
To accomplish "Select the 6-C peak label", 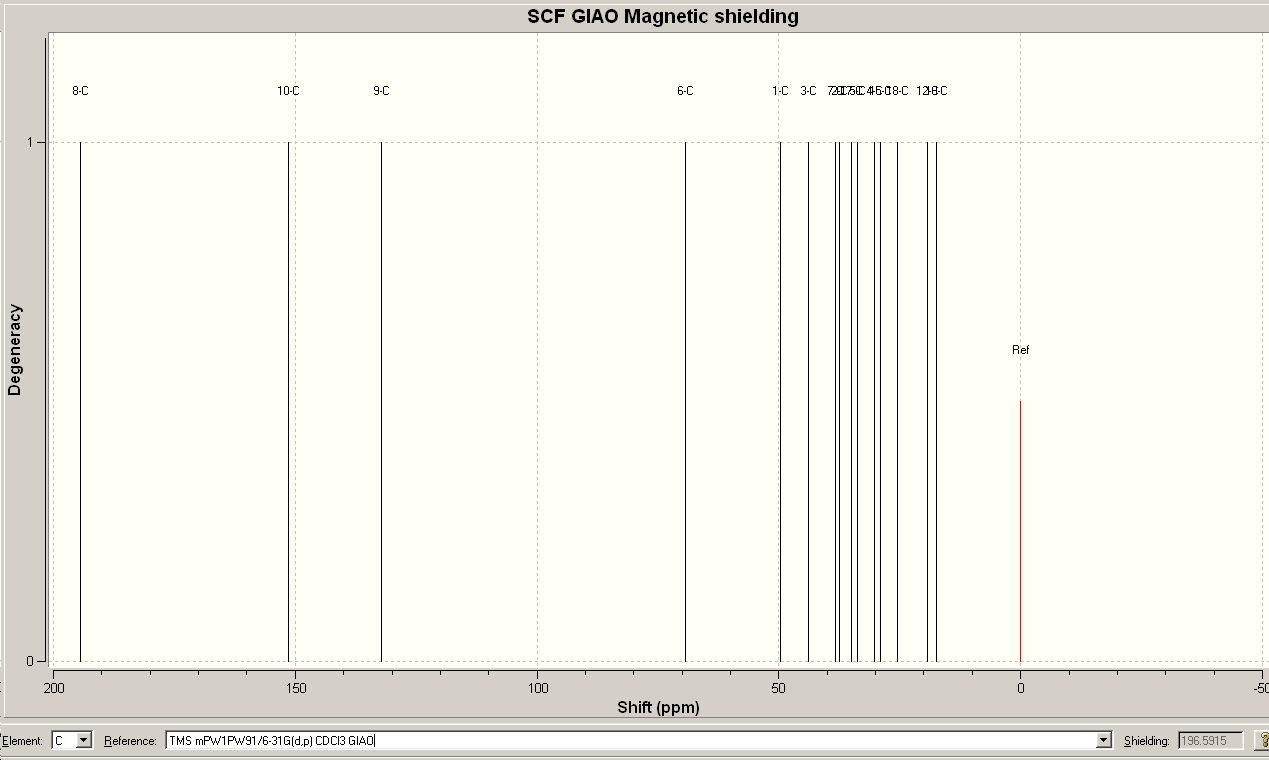I will point(685,91).
